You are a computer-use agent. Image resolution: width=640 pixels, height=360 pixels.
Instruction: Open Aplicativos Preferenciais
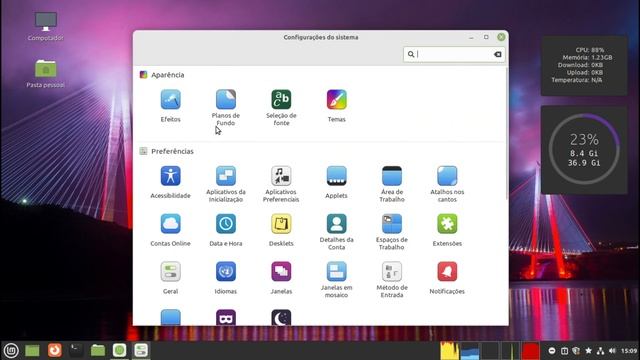click(281, 184)
